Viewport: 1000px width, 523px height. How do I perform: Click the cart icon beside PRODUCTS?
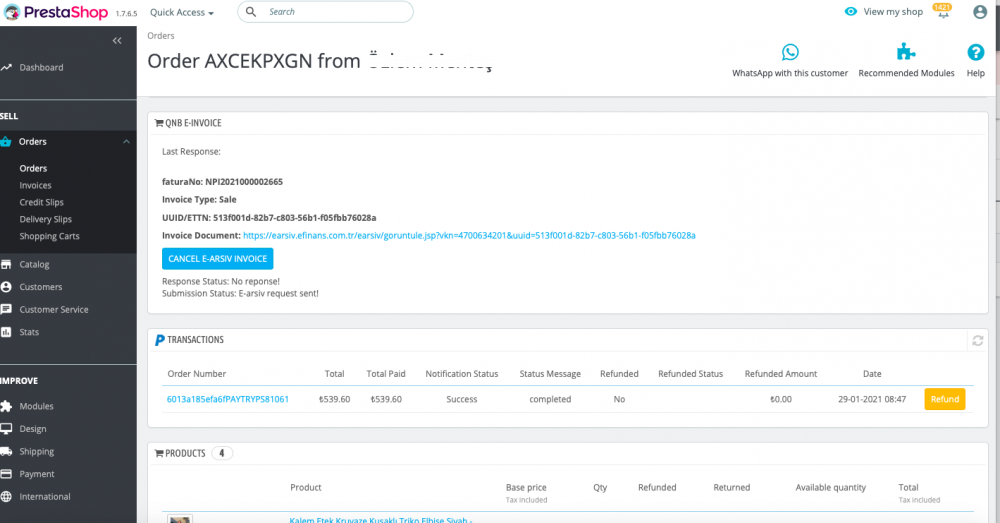tap(159, 453)
